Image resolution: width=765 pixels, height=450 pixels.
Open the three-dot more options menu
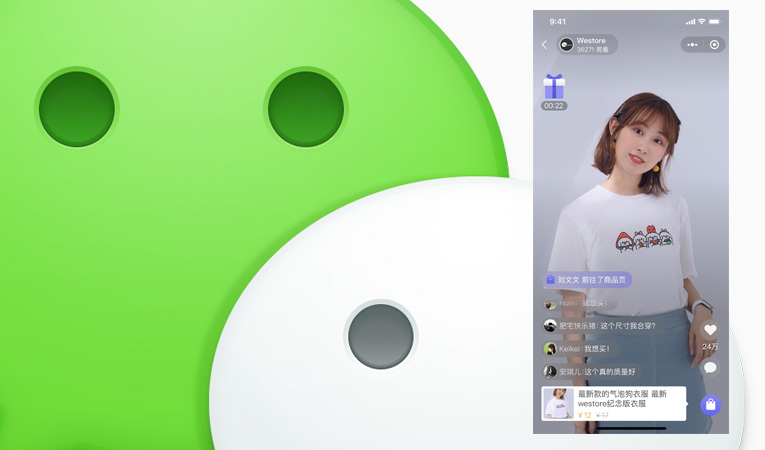[x=692, y=45]
